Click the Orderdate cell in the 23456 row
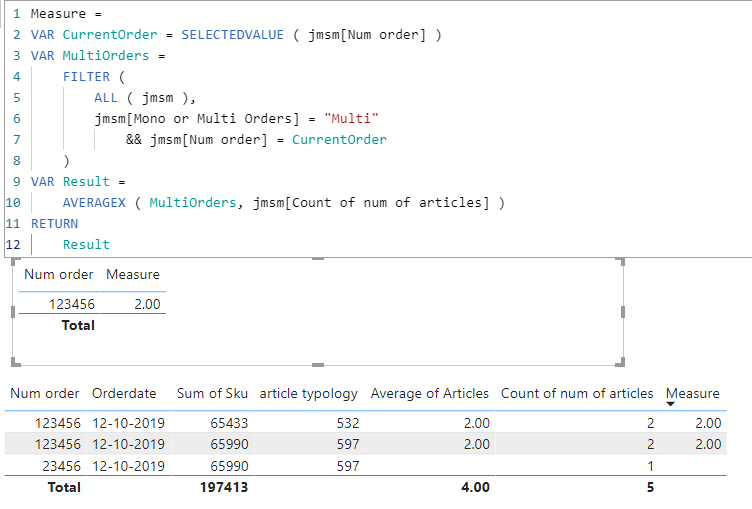This screenshot has height=509, width=752. click(128, 466)
